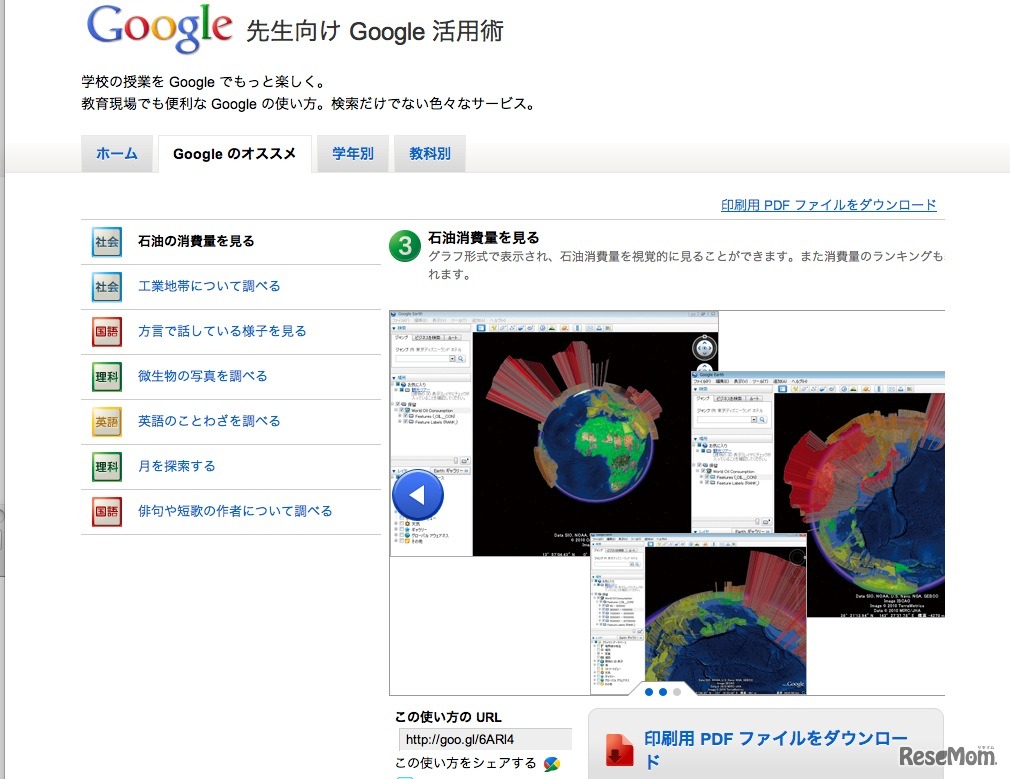This screenshot has height=779, width=1010.
Task: Click the 理科 icon next to 微生物の写真を調べる
Action: pos(106,376)
